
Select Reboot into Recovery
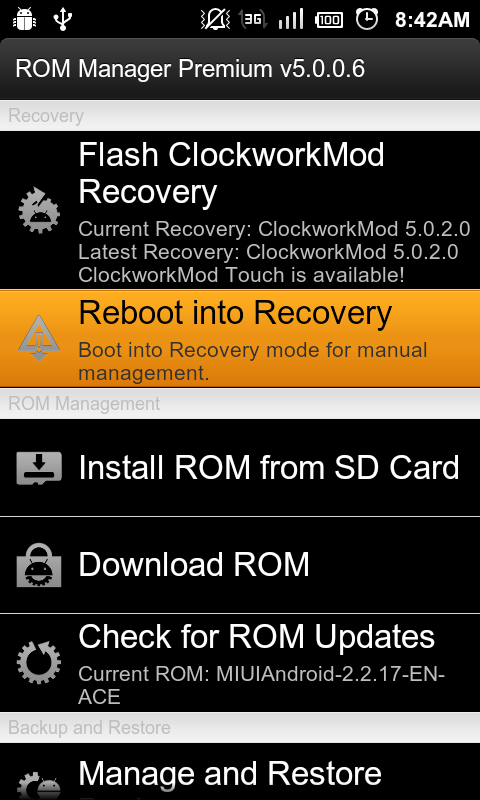tap(240, 338)
